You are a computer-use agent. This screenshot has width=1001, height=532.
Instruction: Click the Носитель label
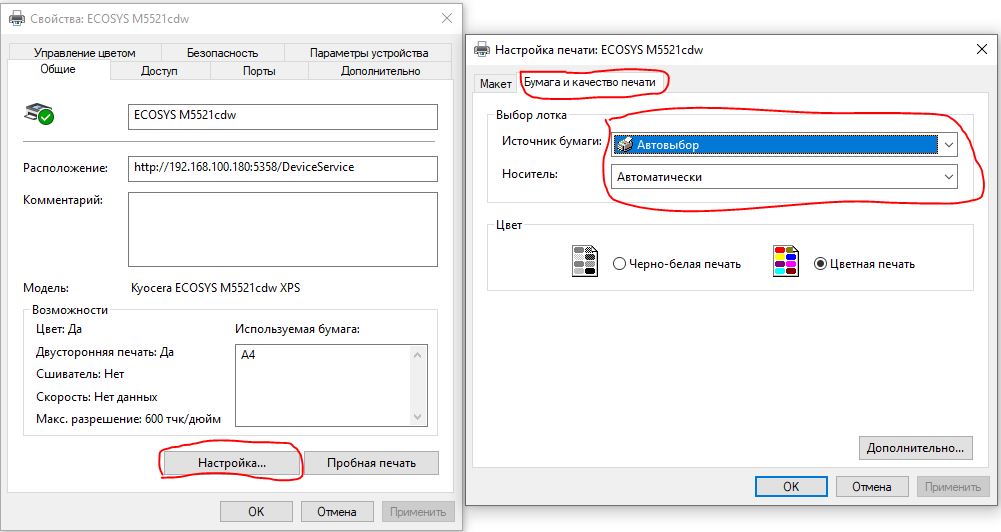point(530,173)
